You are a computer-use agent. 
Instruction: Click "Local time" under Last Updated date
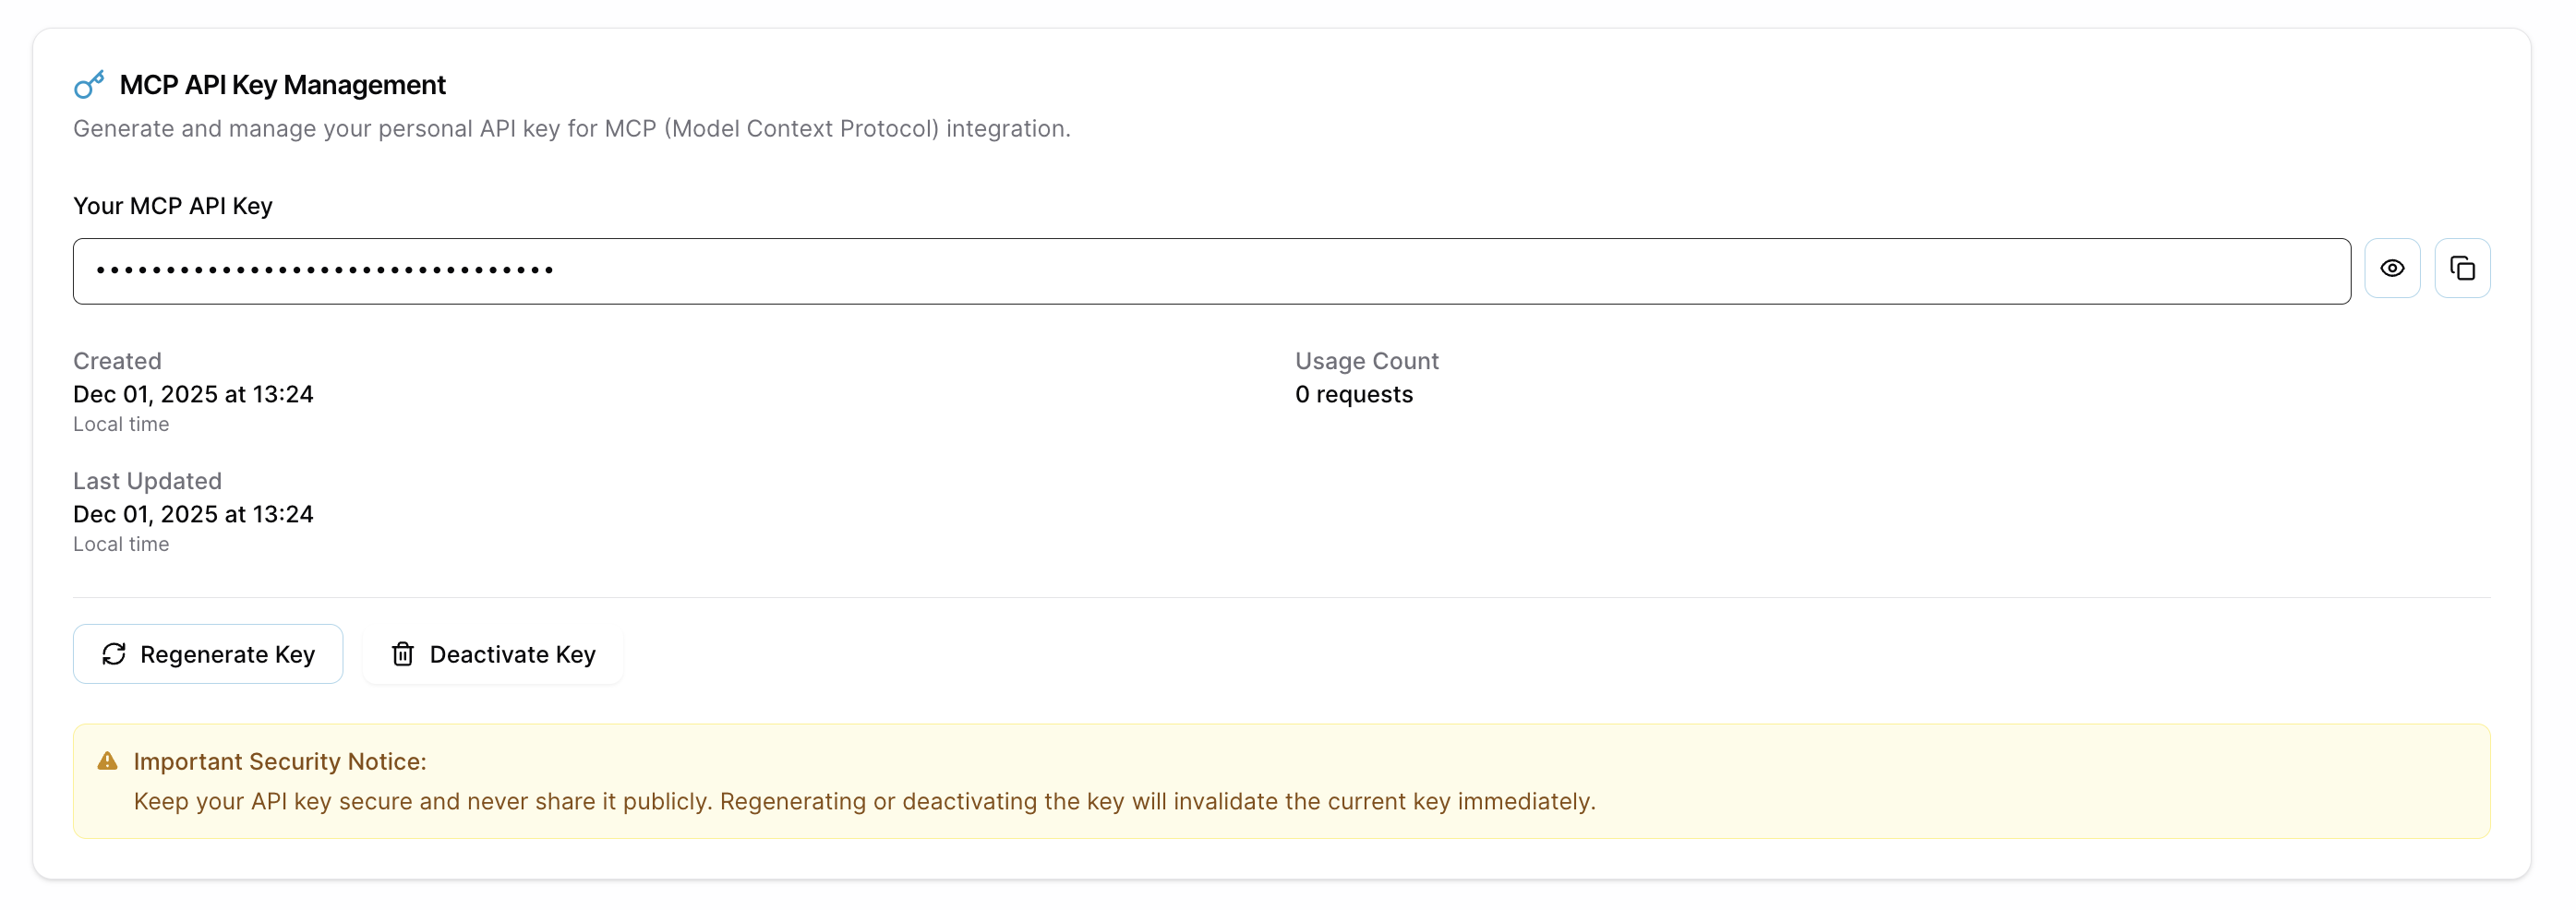pos(121,544)
